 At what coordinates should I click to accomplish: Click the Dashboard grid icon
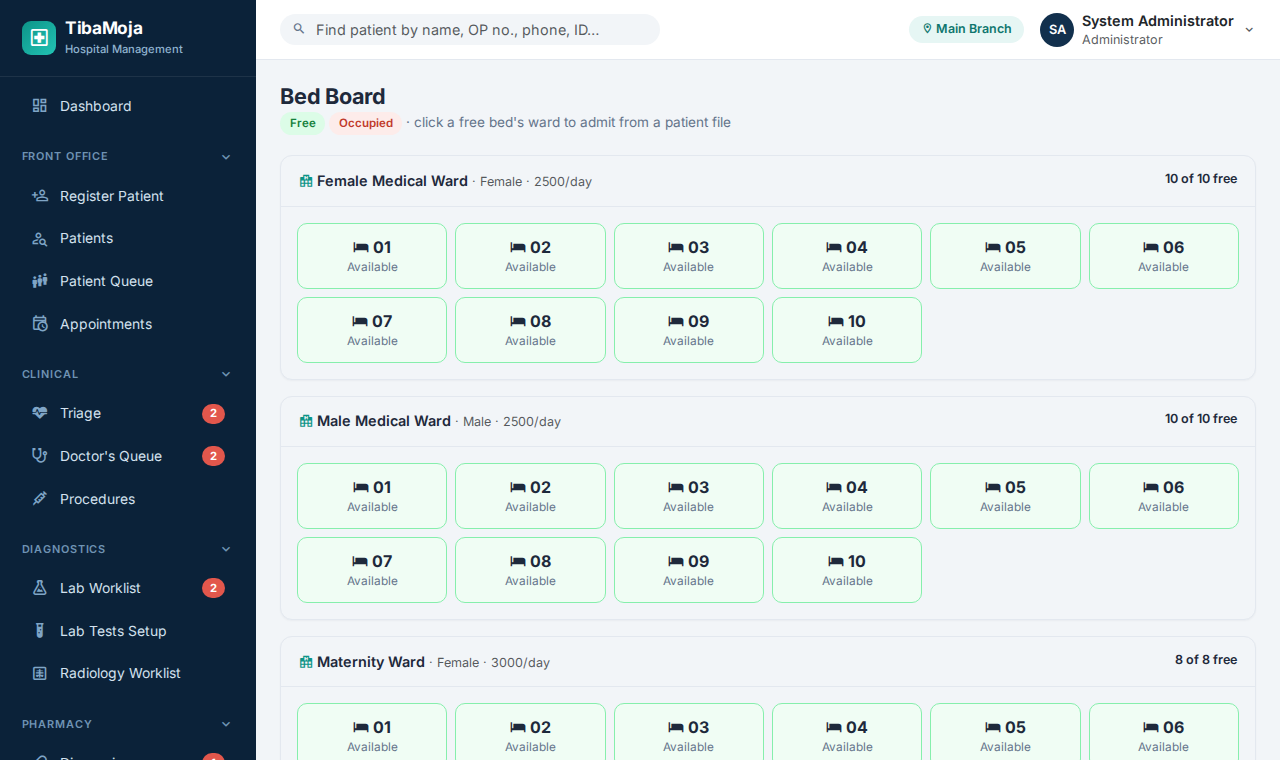[40, 106]
